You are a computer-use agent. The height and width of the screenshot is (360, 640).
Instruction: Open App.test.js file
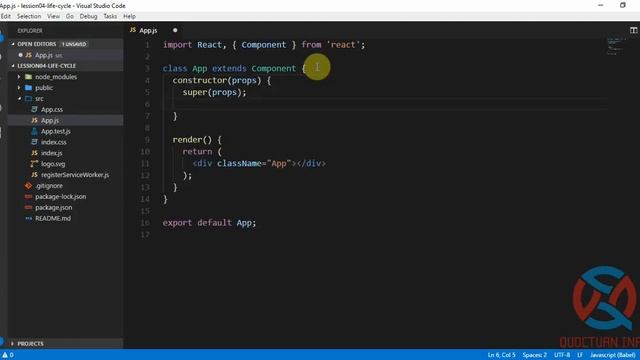click(56, 131)
